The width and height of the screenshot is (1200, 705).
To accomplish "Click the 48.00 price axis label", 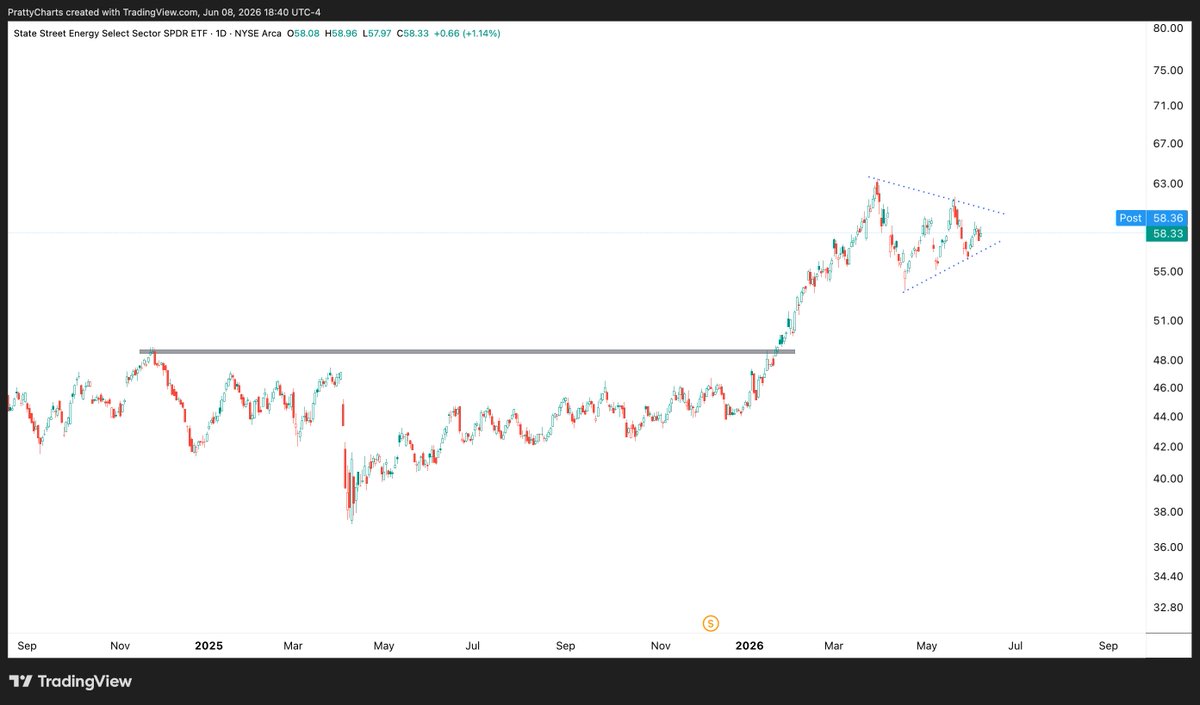I will 1167,360.
